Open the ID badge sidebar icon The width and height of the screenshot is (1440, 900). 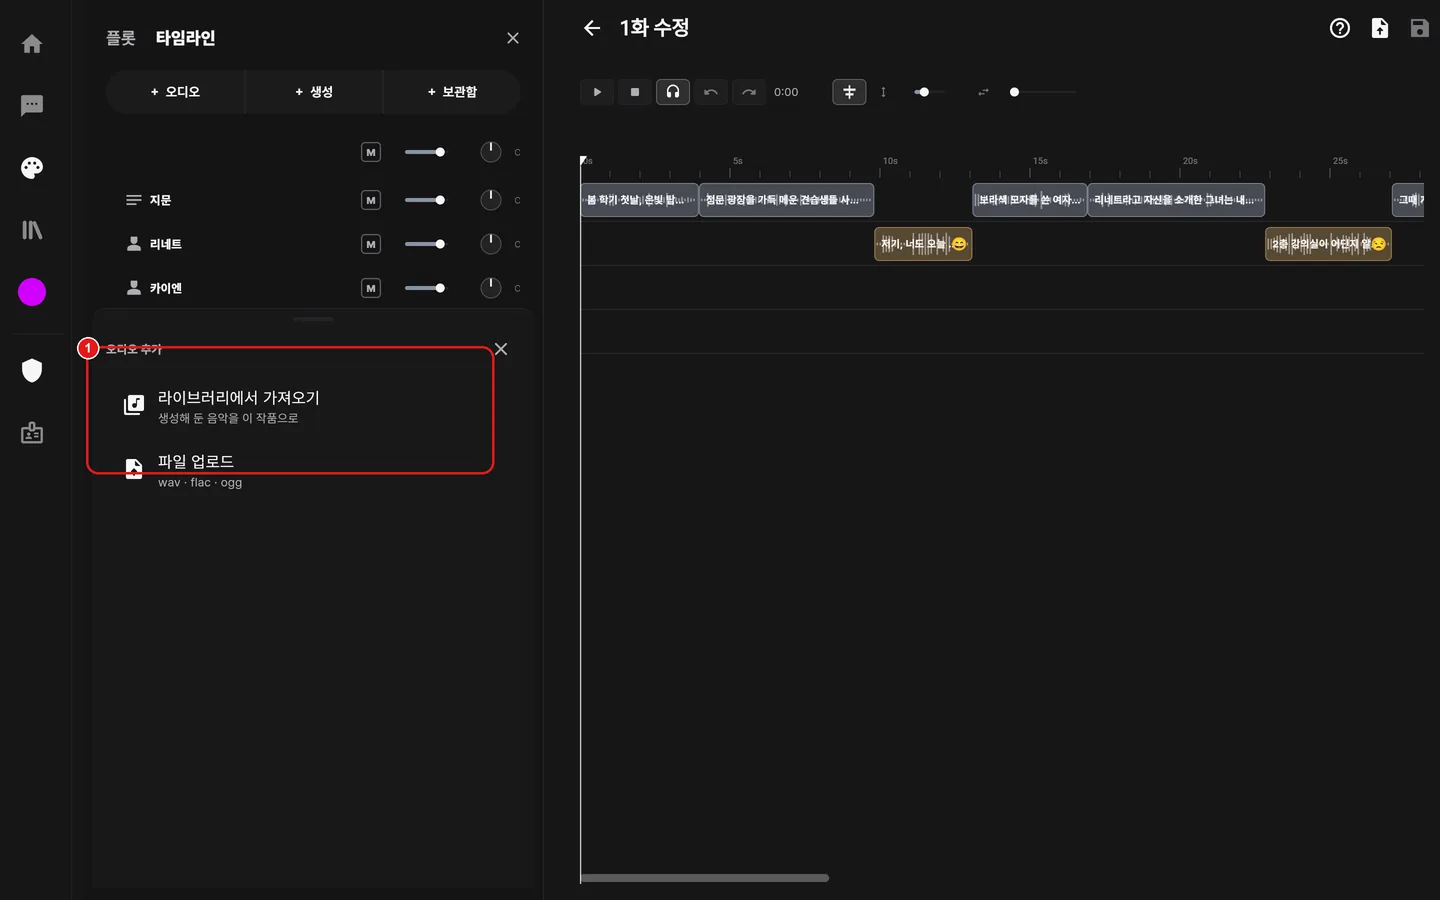point(32,433)
